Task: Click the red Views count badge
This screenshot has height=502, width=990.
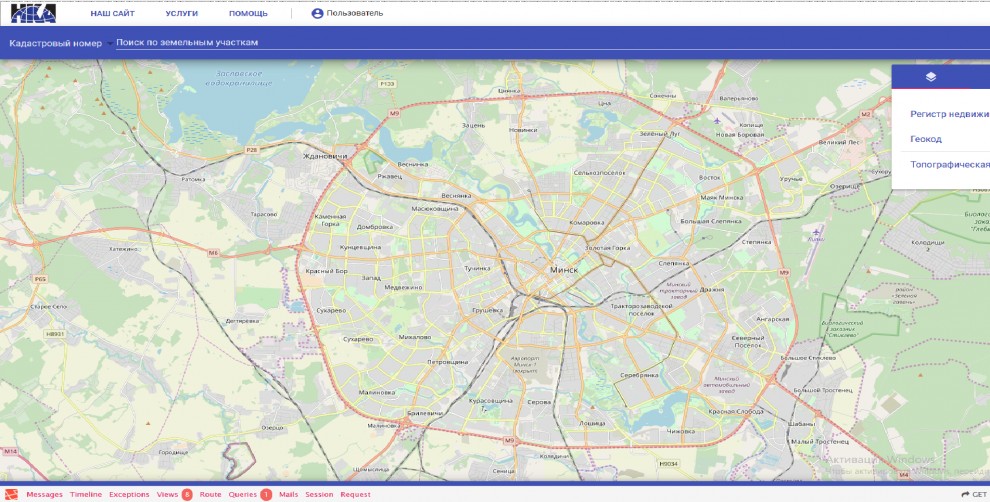Action: pos(187,494)
